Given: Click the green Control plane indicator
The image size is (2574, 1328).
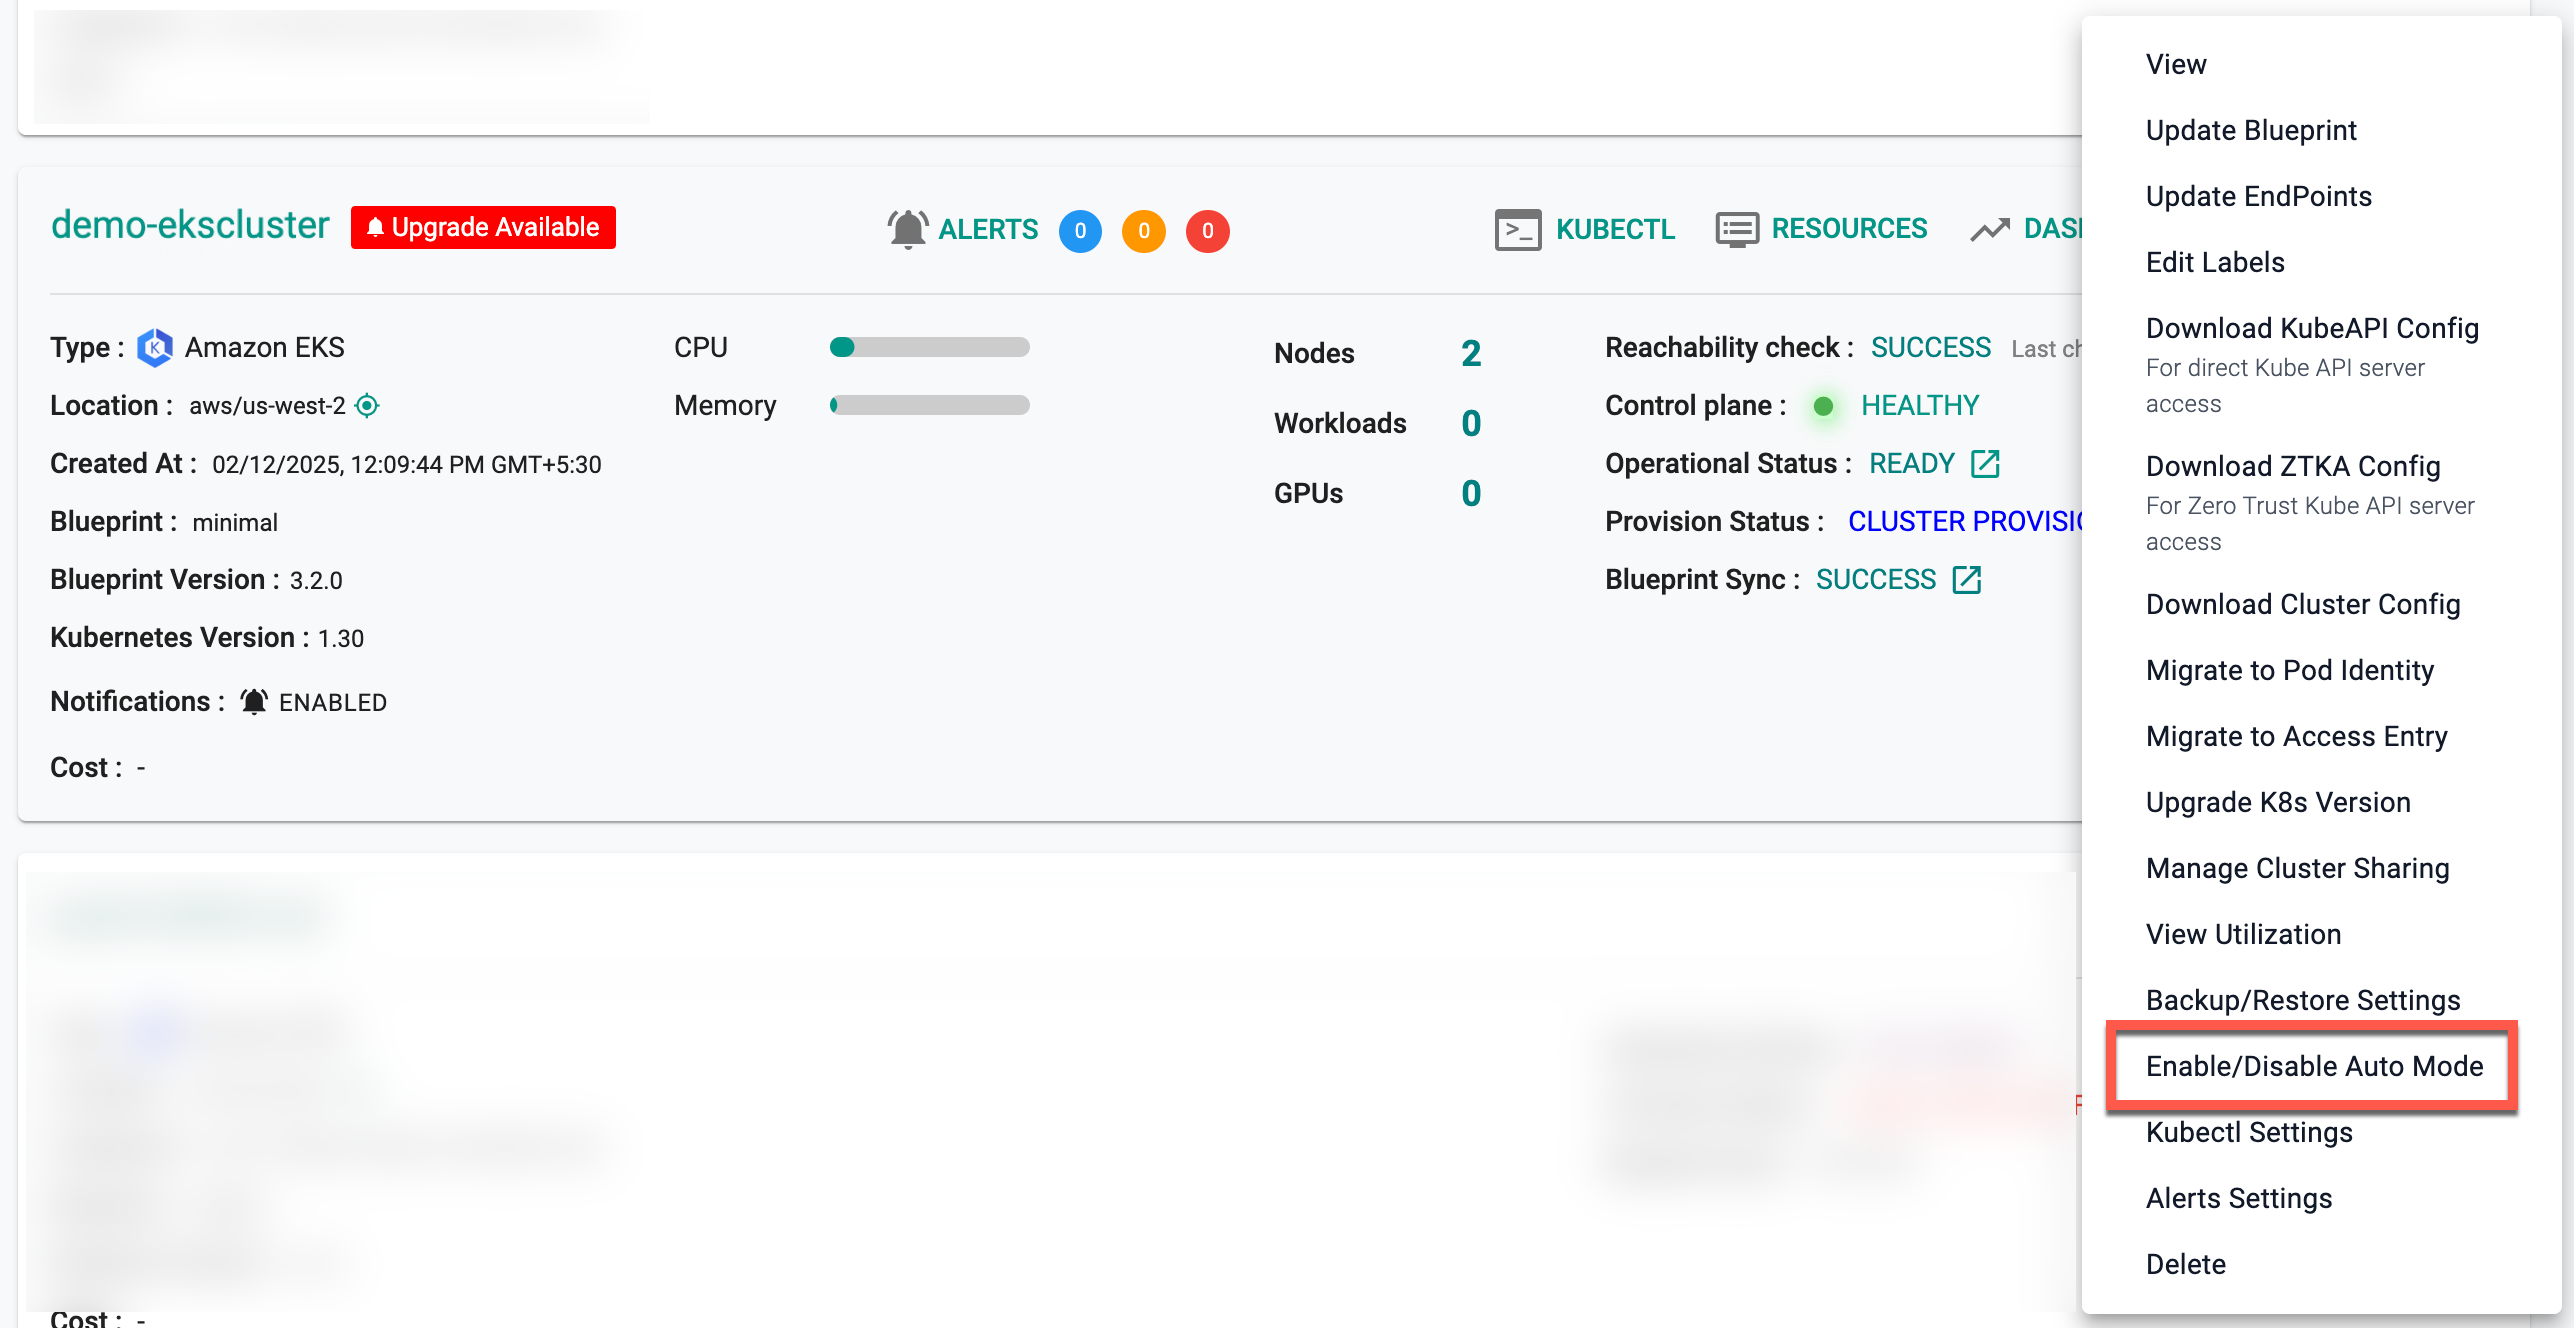Looking at the screenshot, I should pyautogui.click(x=1823, y=406).
